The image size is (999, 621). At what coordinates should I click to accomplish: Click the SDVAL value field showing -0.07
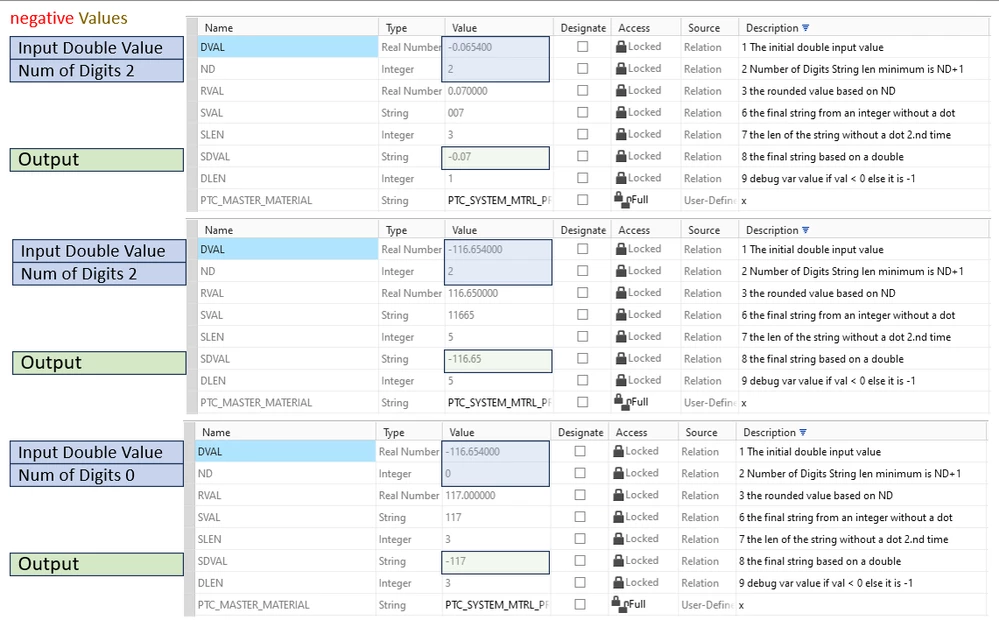(x=496, y=157)
